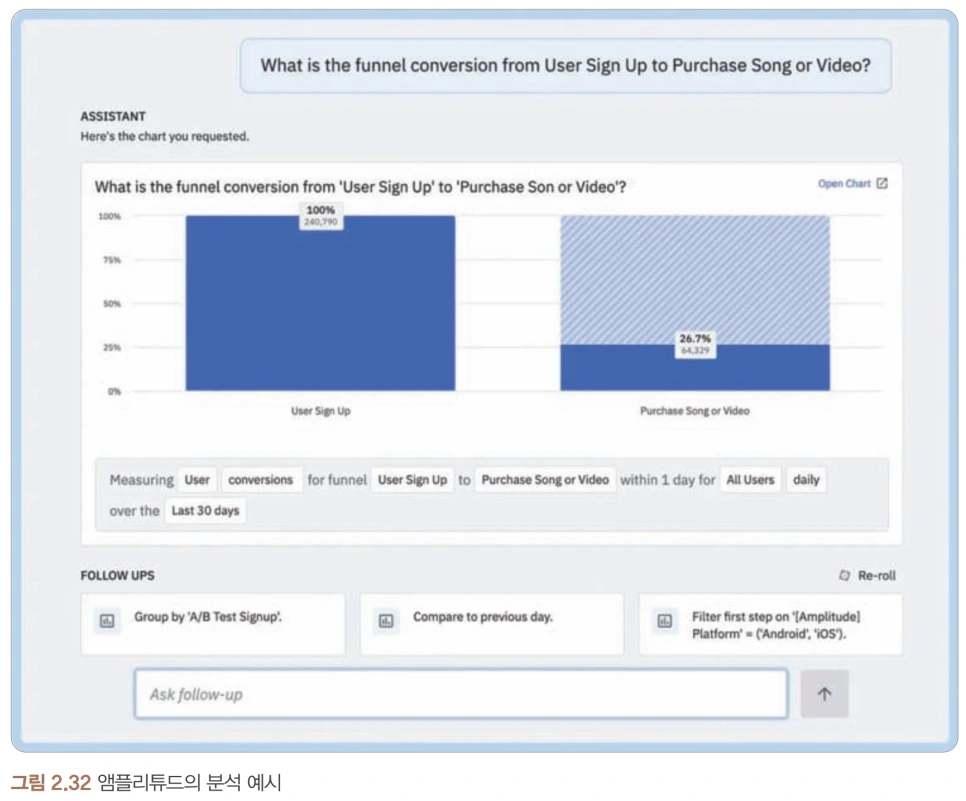Click chart icon on the Filter first step card
966x801 pixels.
click(665, 620)
